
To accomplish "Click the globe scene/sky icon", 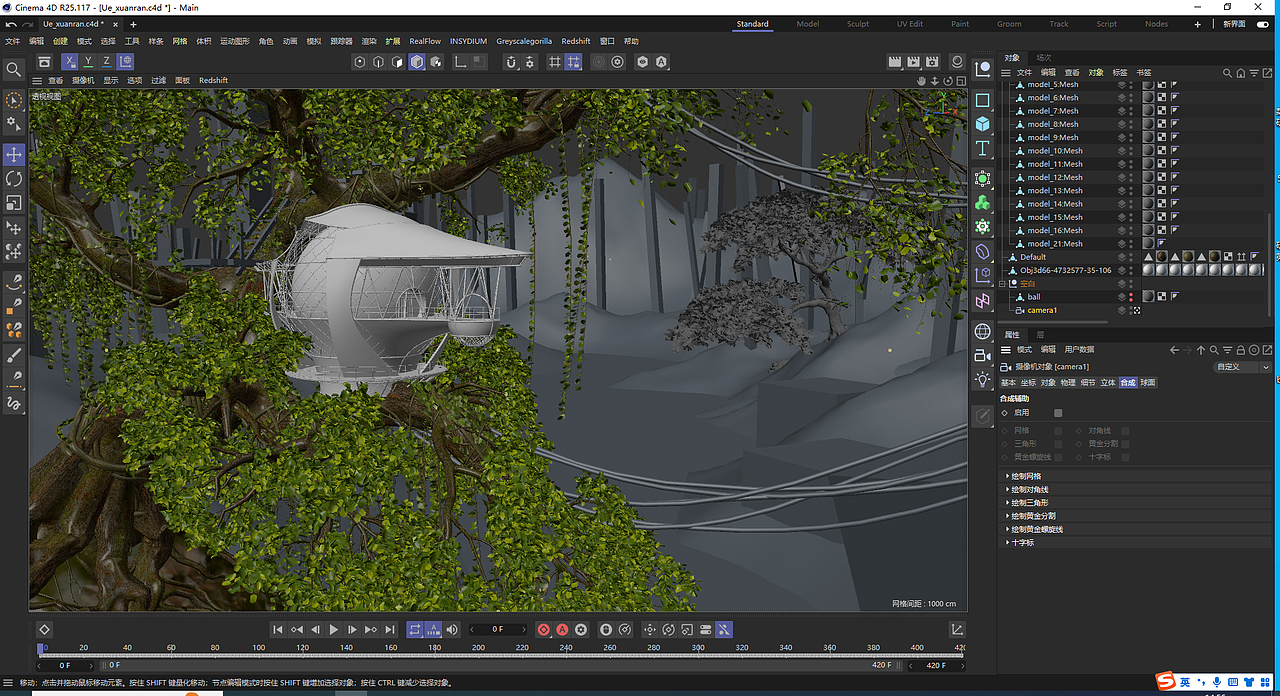I will [983, 332].
